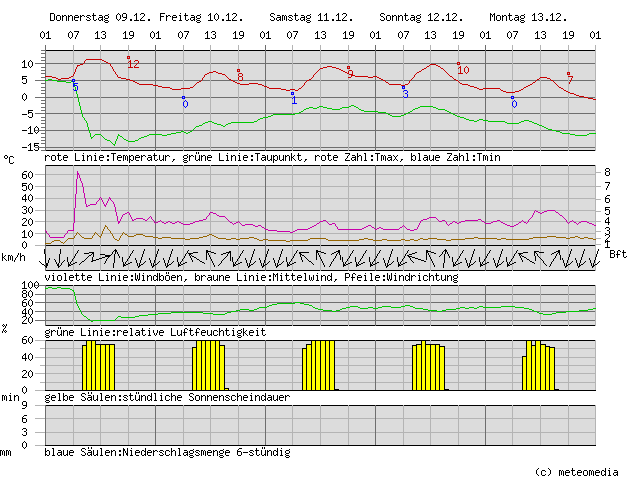Screen dimensions: 631x480
Task: Click red Tmax value 7 on Monday
Action: [x=570, y=78]
